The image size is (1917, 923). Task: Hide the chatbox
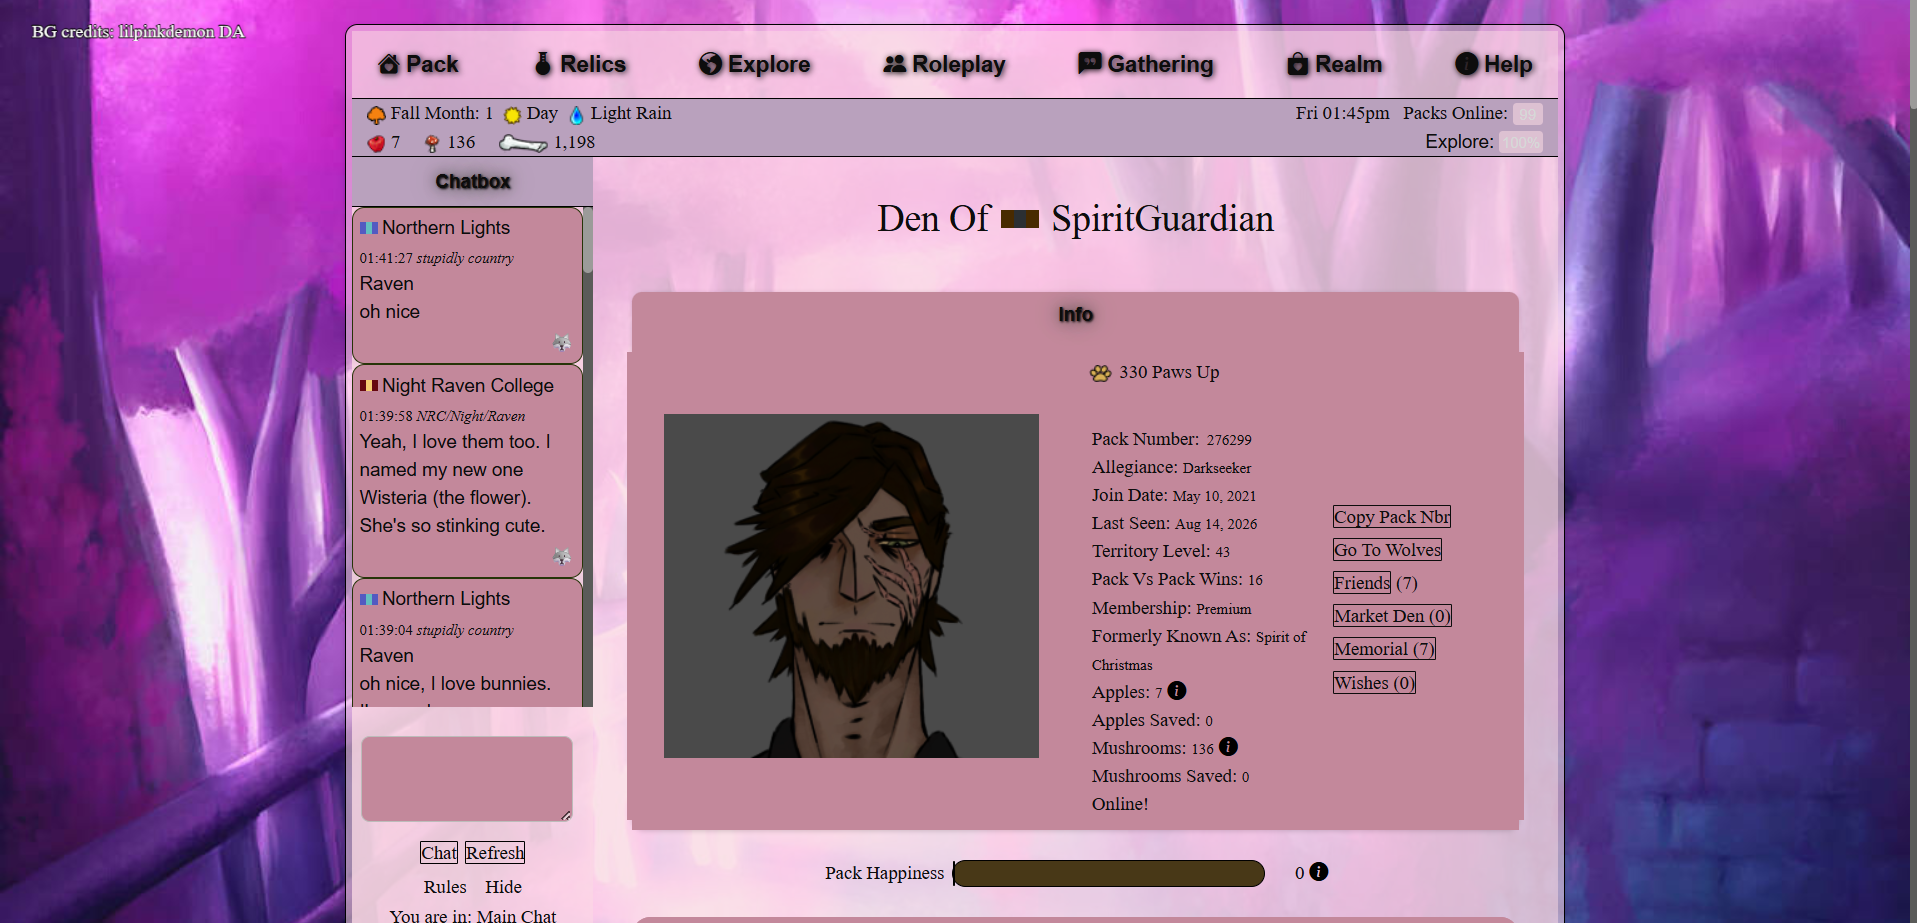[504, 887]
